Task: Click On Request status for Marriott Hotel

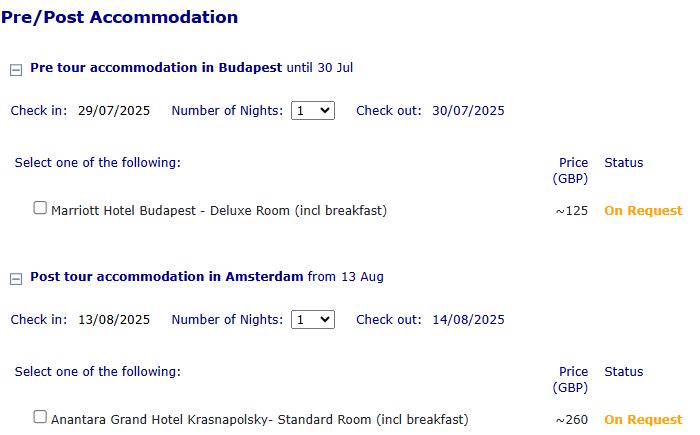Action: point(643,211)
